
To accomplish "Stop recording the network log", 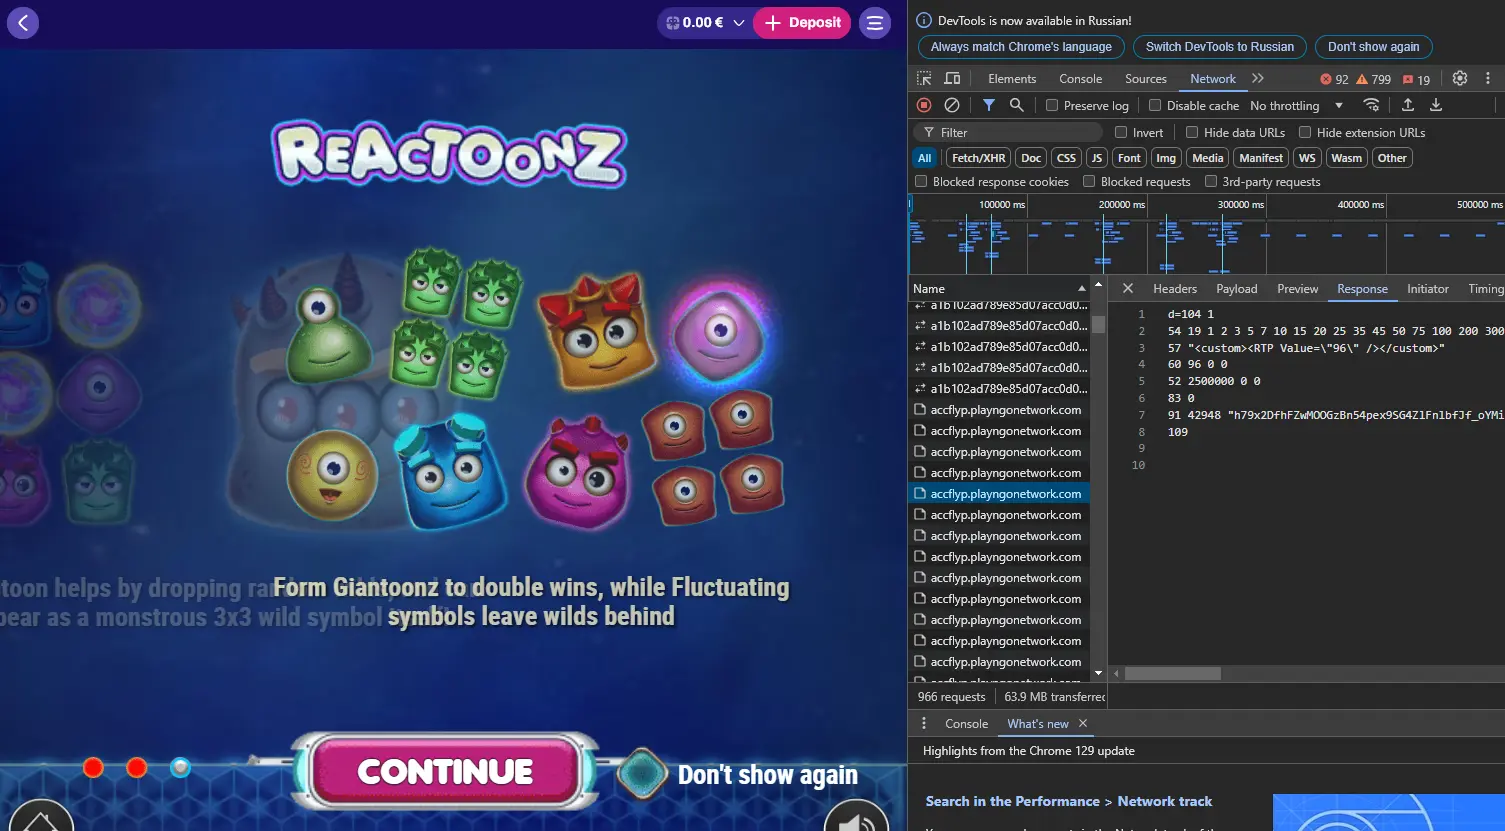I will click(x=924, y=105).
